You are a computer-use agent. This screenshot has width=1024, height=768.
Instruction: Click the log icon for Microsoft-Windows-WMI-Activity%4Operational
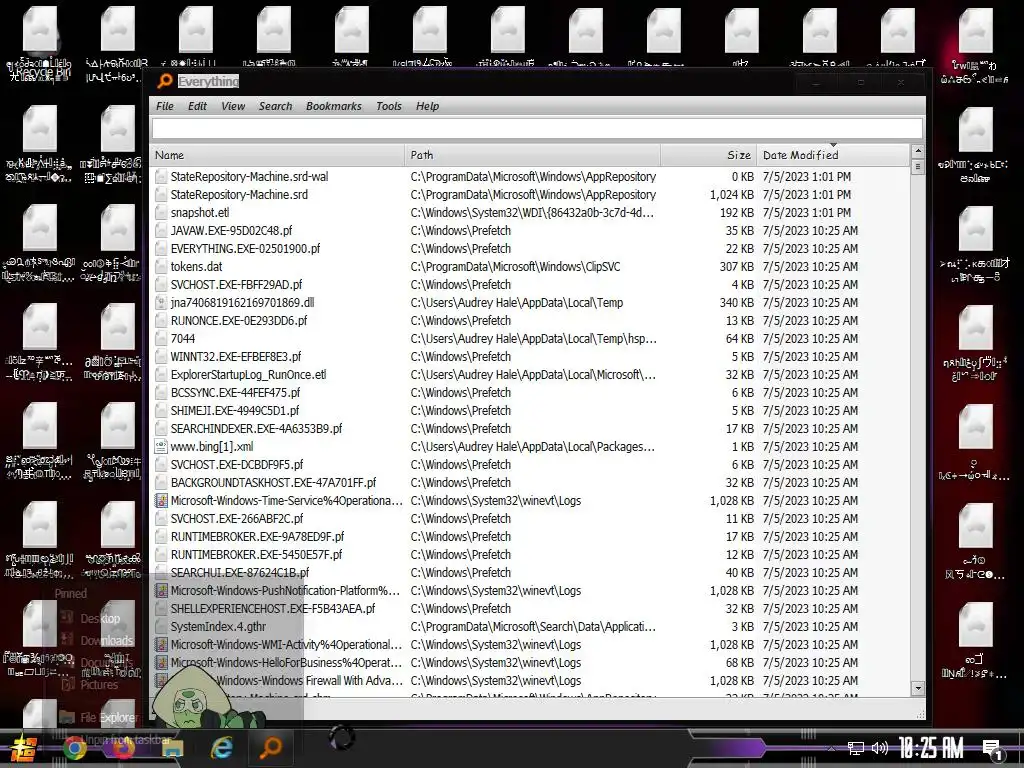[x=161, y=645]
